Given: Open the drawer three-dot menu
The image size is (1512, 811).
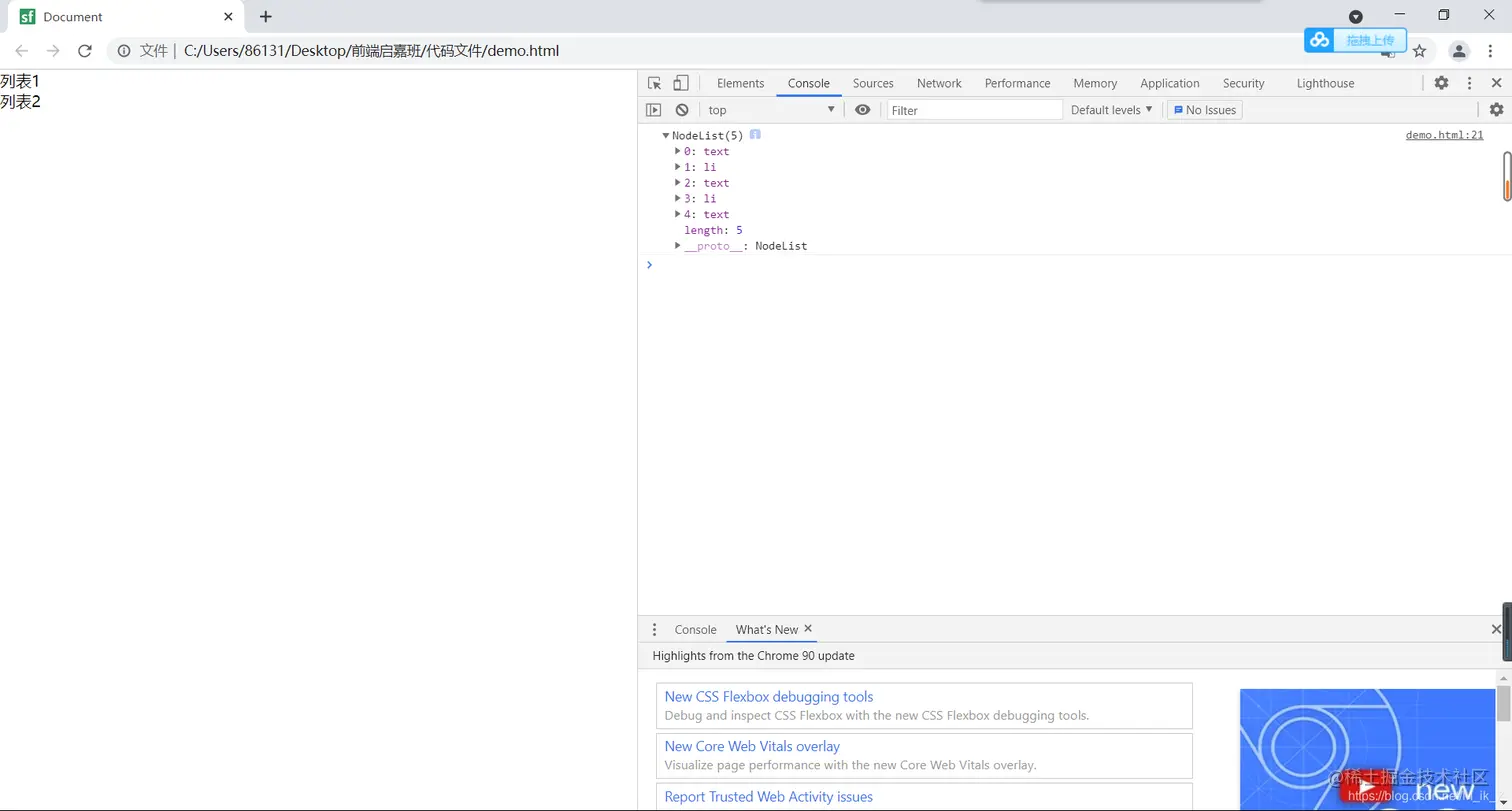Looking at the screenshot, I should click(x=654, y=629).
